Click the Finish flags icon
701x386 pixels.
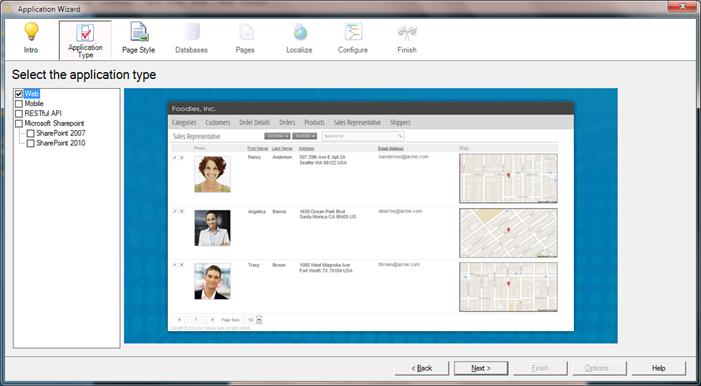coord(407,33)
